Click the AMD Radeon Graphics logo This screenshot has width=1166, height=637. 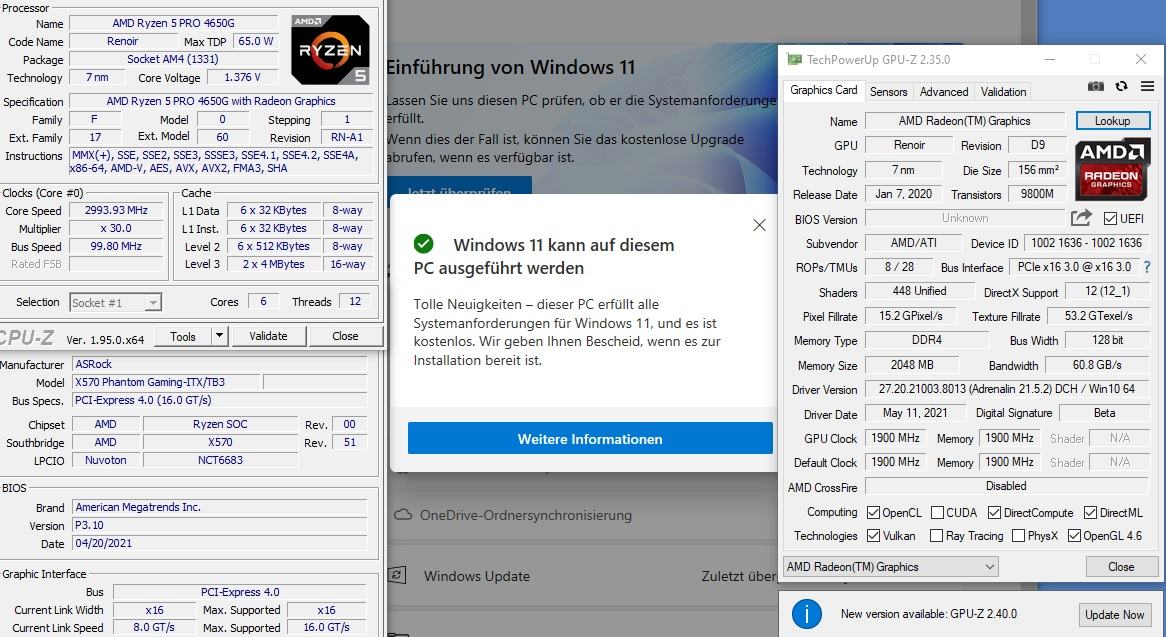tap(1112, 169)
